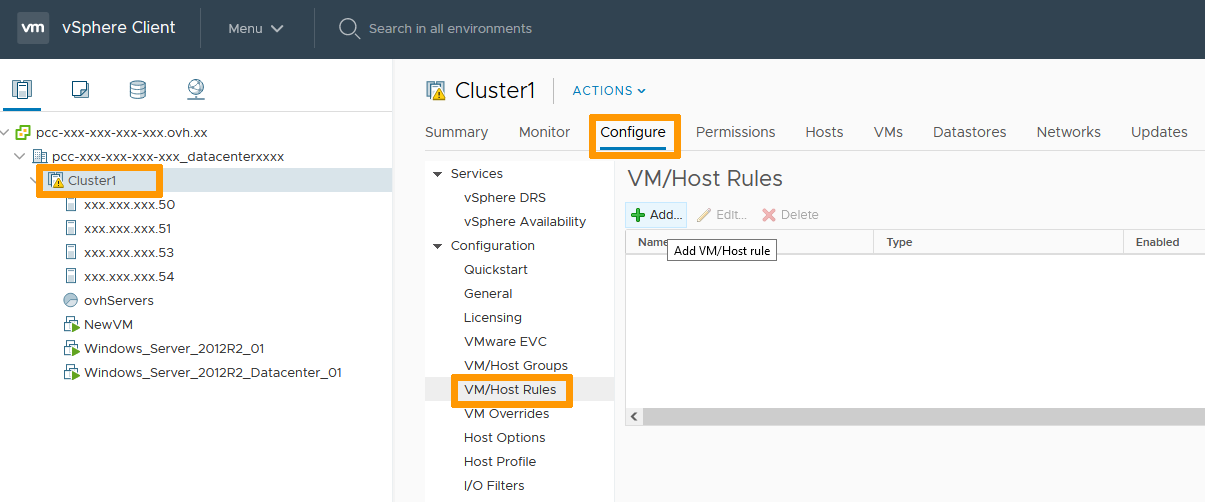Screen dimensions: 1205x502
Task: Select host xxx.xxx.xxx.50 in tree
Action: (129, 204)
